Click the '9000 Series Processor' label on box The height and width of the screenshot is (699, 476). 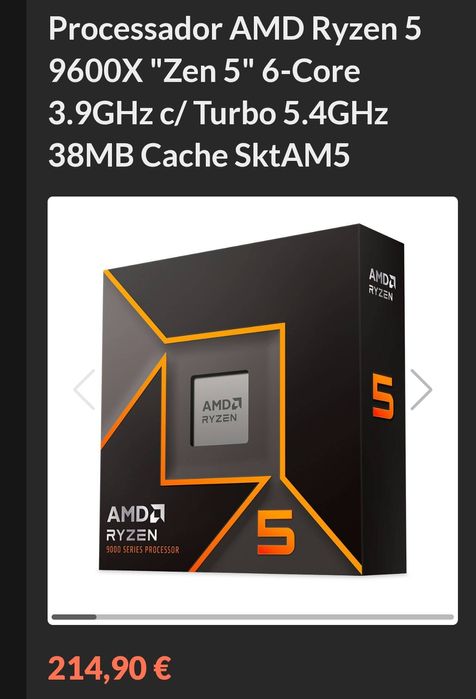pos(143,550)
